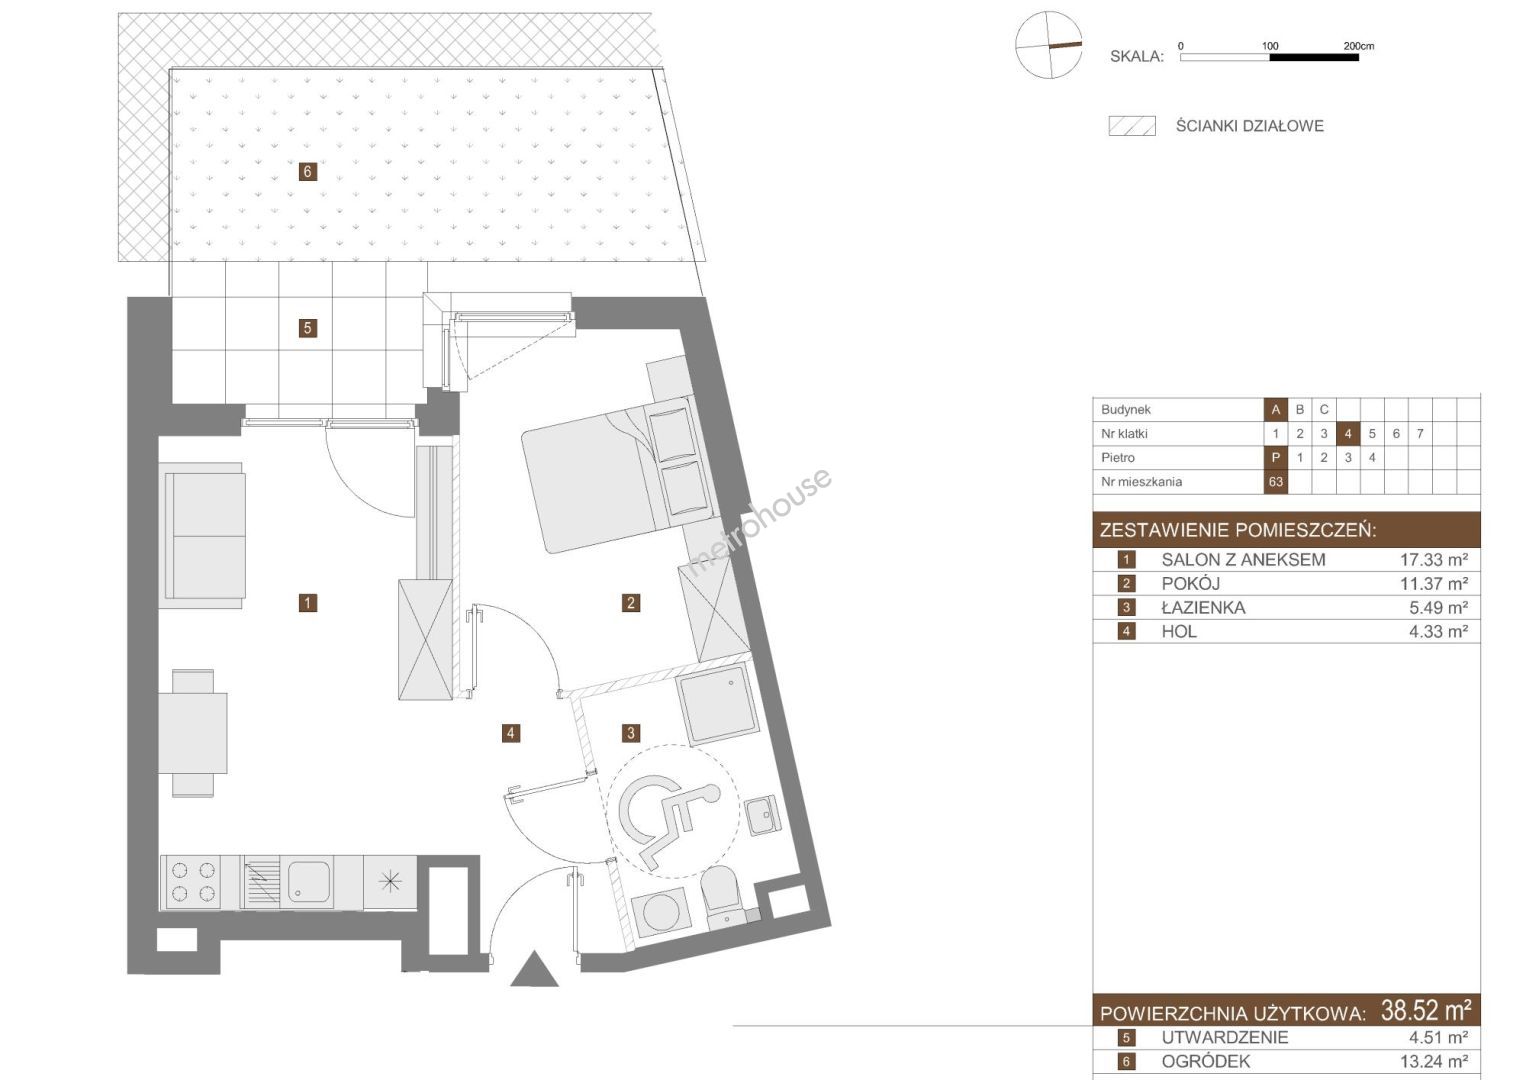Click the compass orientation circle

click(x=1049, y=45)
